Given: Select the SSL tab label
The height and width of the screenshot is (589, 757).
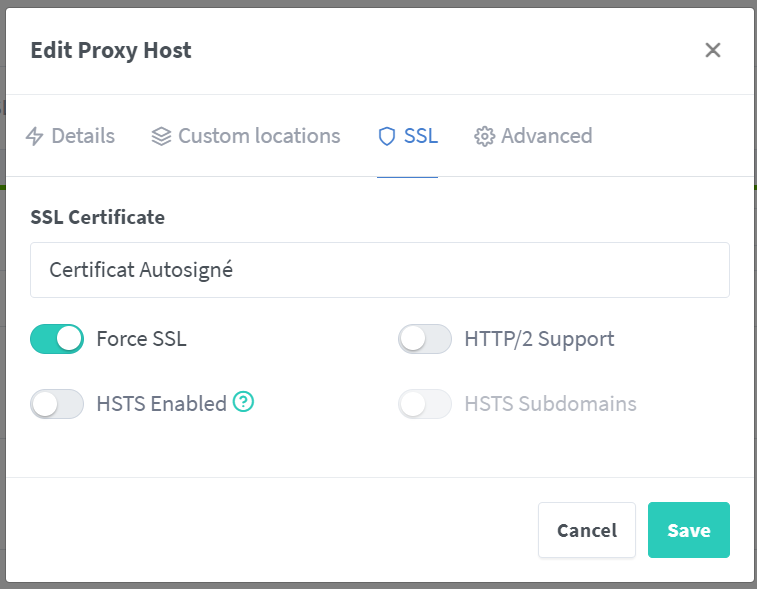Looking at the screenshot, I should pyautogui.click(x=421, y=136).
